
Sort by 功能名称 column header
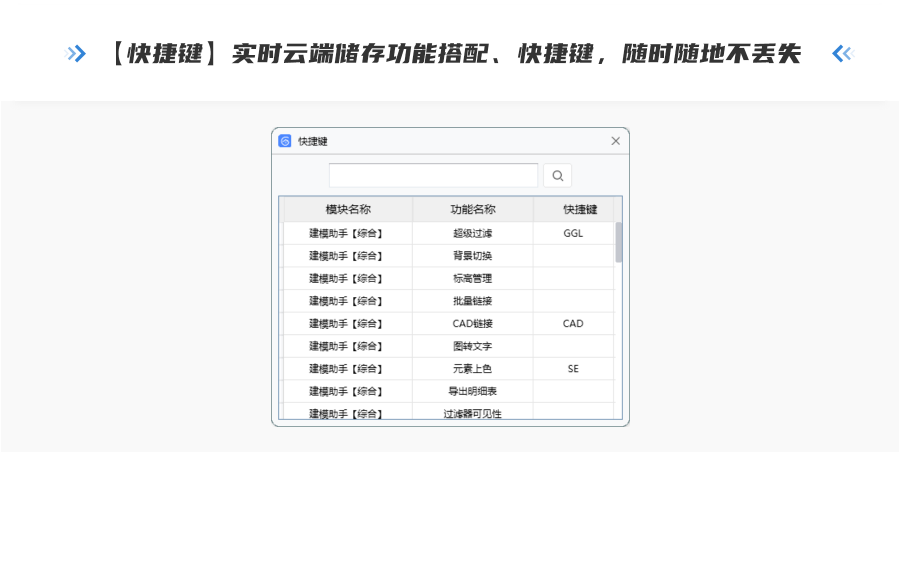click(472, 209)
